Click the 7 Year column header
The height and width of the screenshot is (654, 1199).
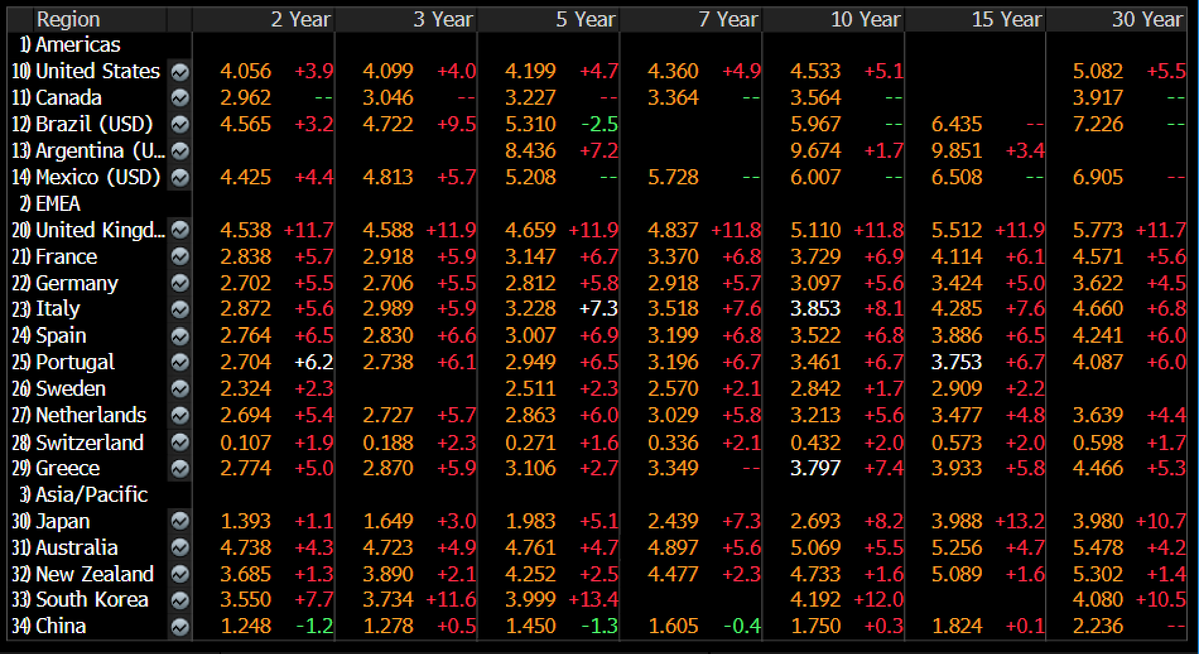click(x=728, y=20)
